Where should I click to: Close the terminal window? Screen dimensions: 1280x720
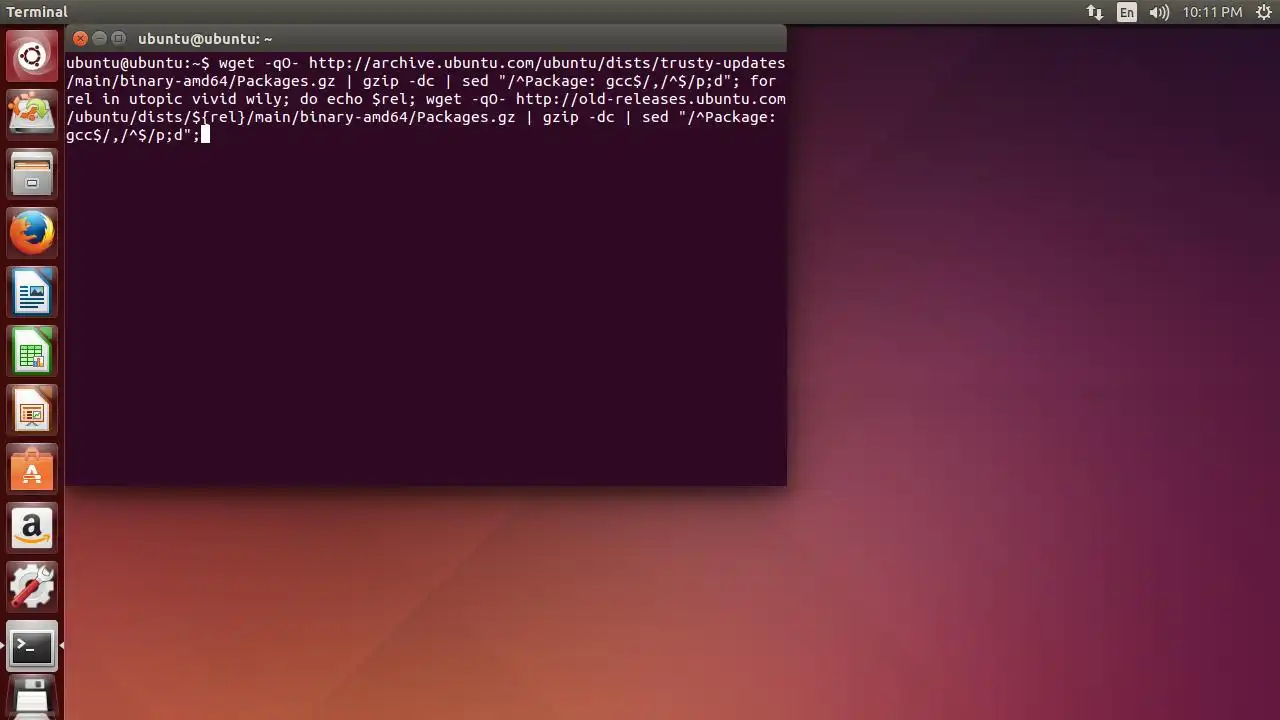click(81, 38)
